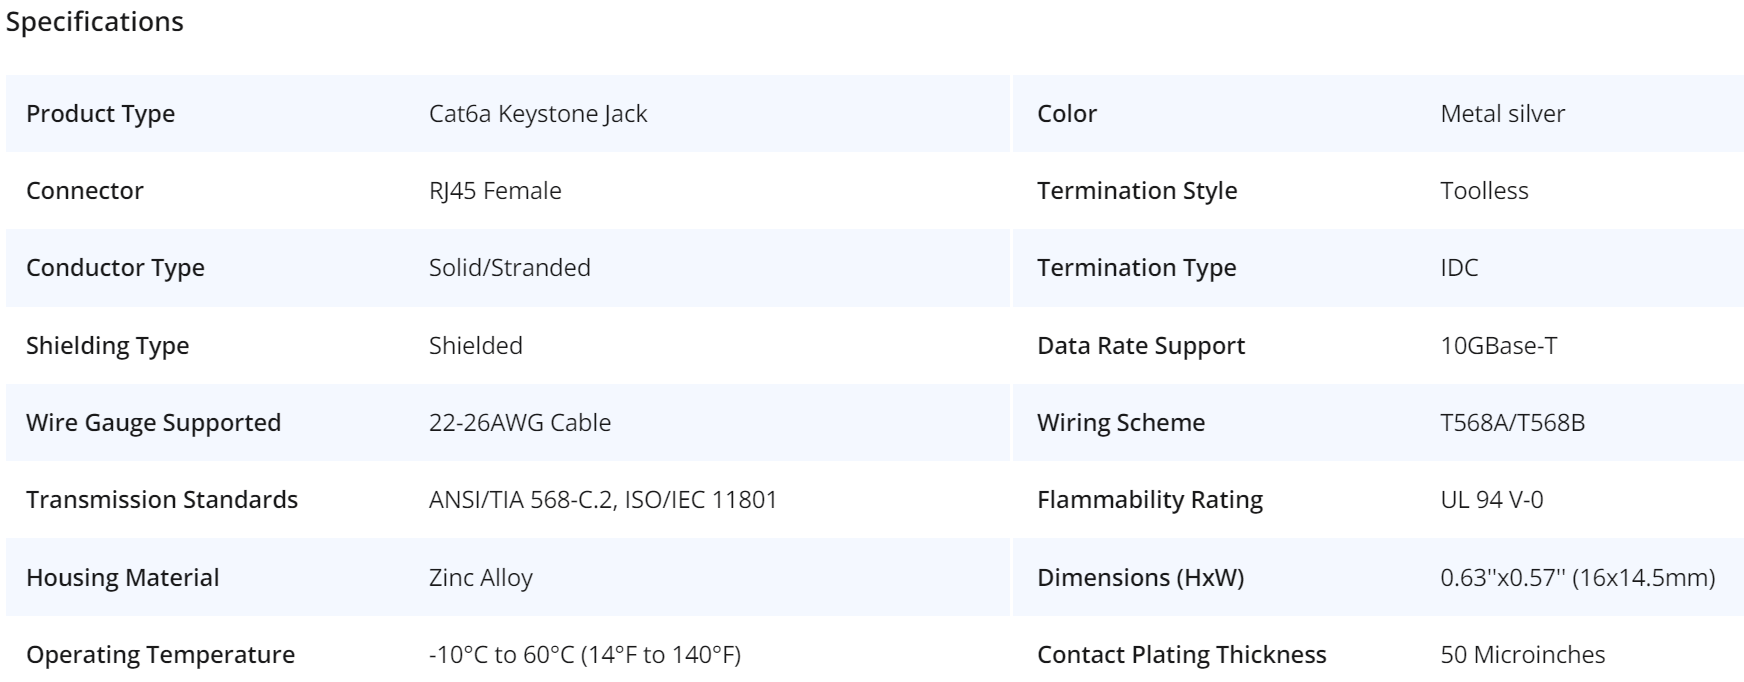Select the IDC termination type value

coord(1459,268)
